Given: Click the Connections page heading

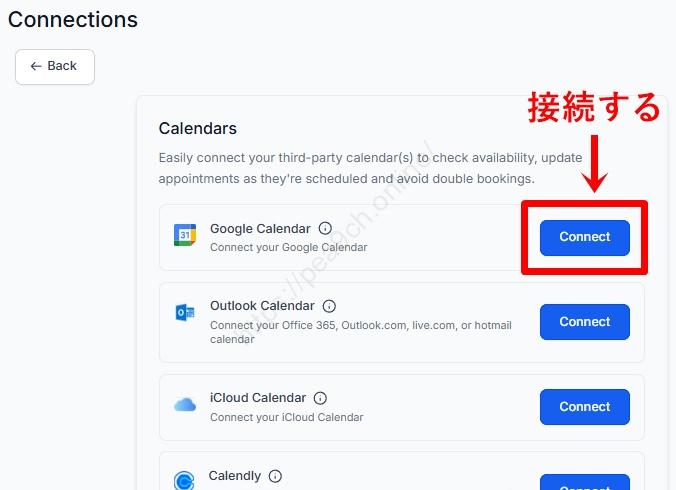Looking at the screenshot, I should 73,19.
